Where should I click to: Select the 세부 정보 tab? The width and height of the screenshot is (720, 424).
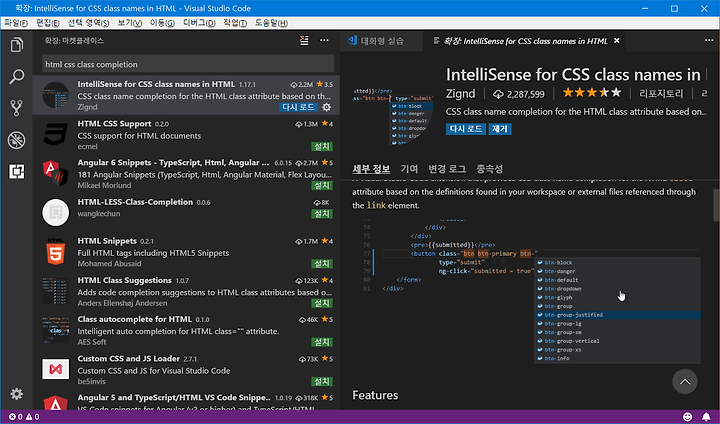(371, 169)
